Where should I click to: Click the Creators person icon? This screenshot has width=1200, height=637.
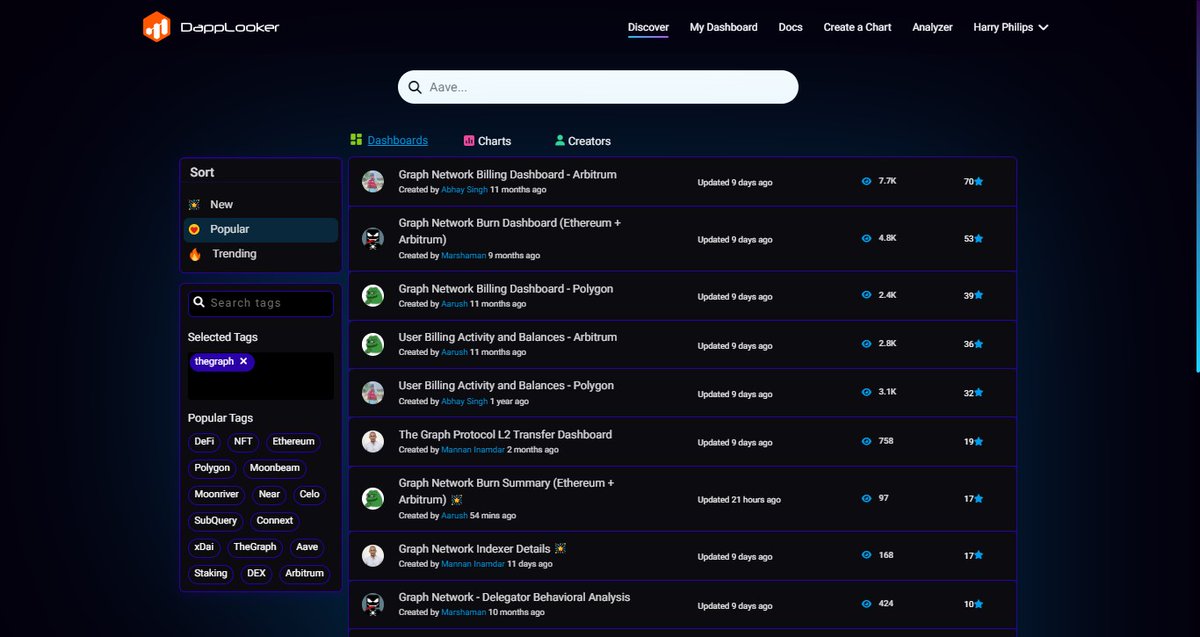click(x=560, y=141)
